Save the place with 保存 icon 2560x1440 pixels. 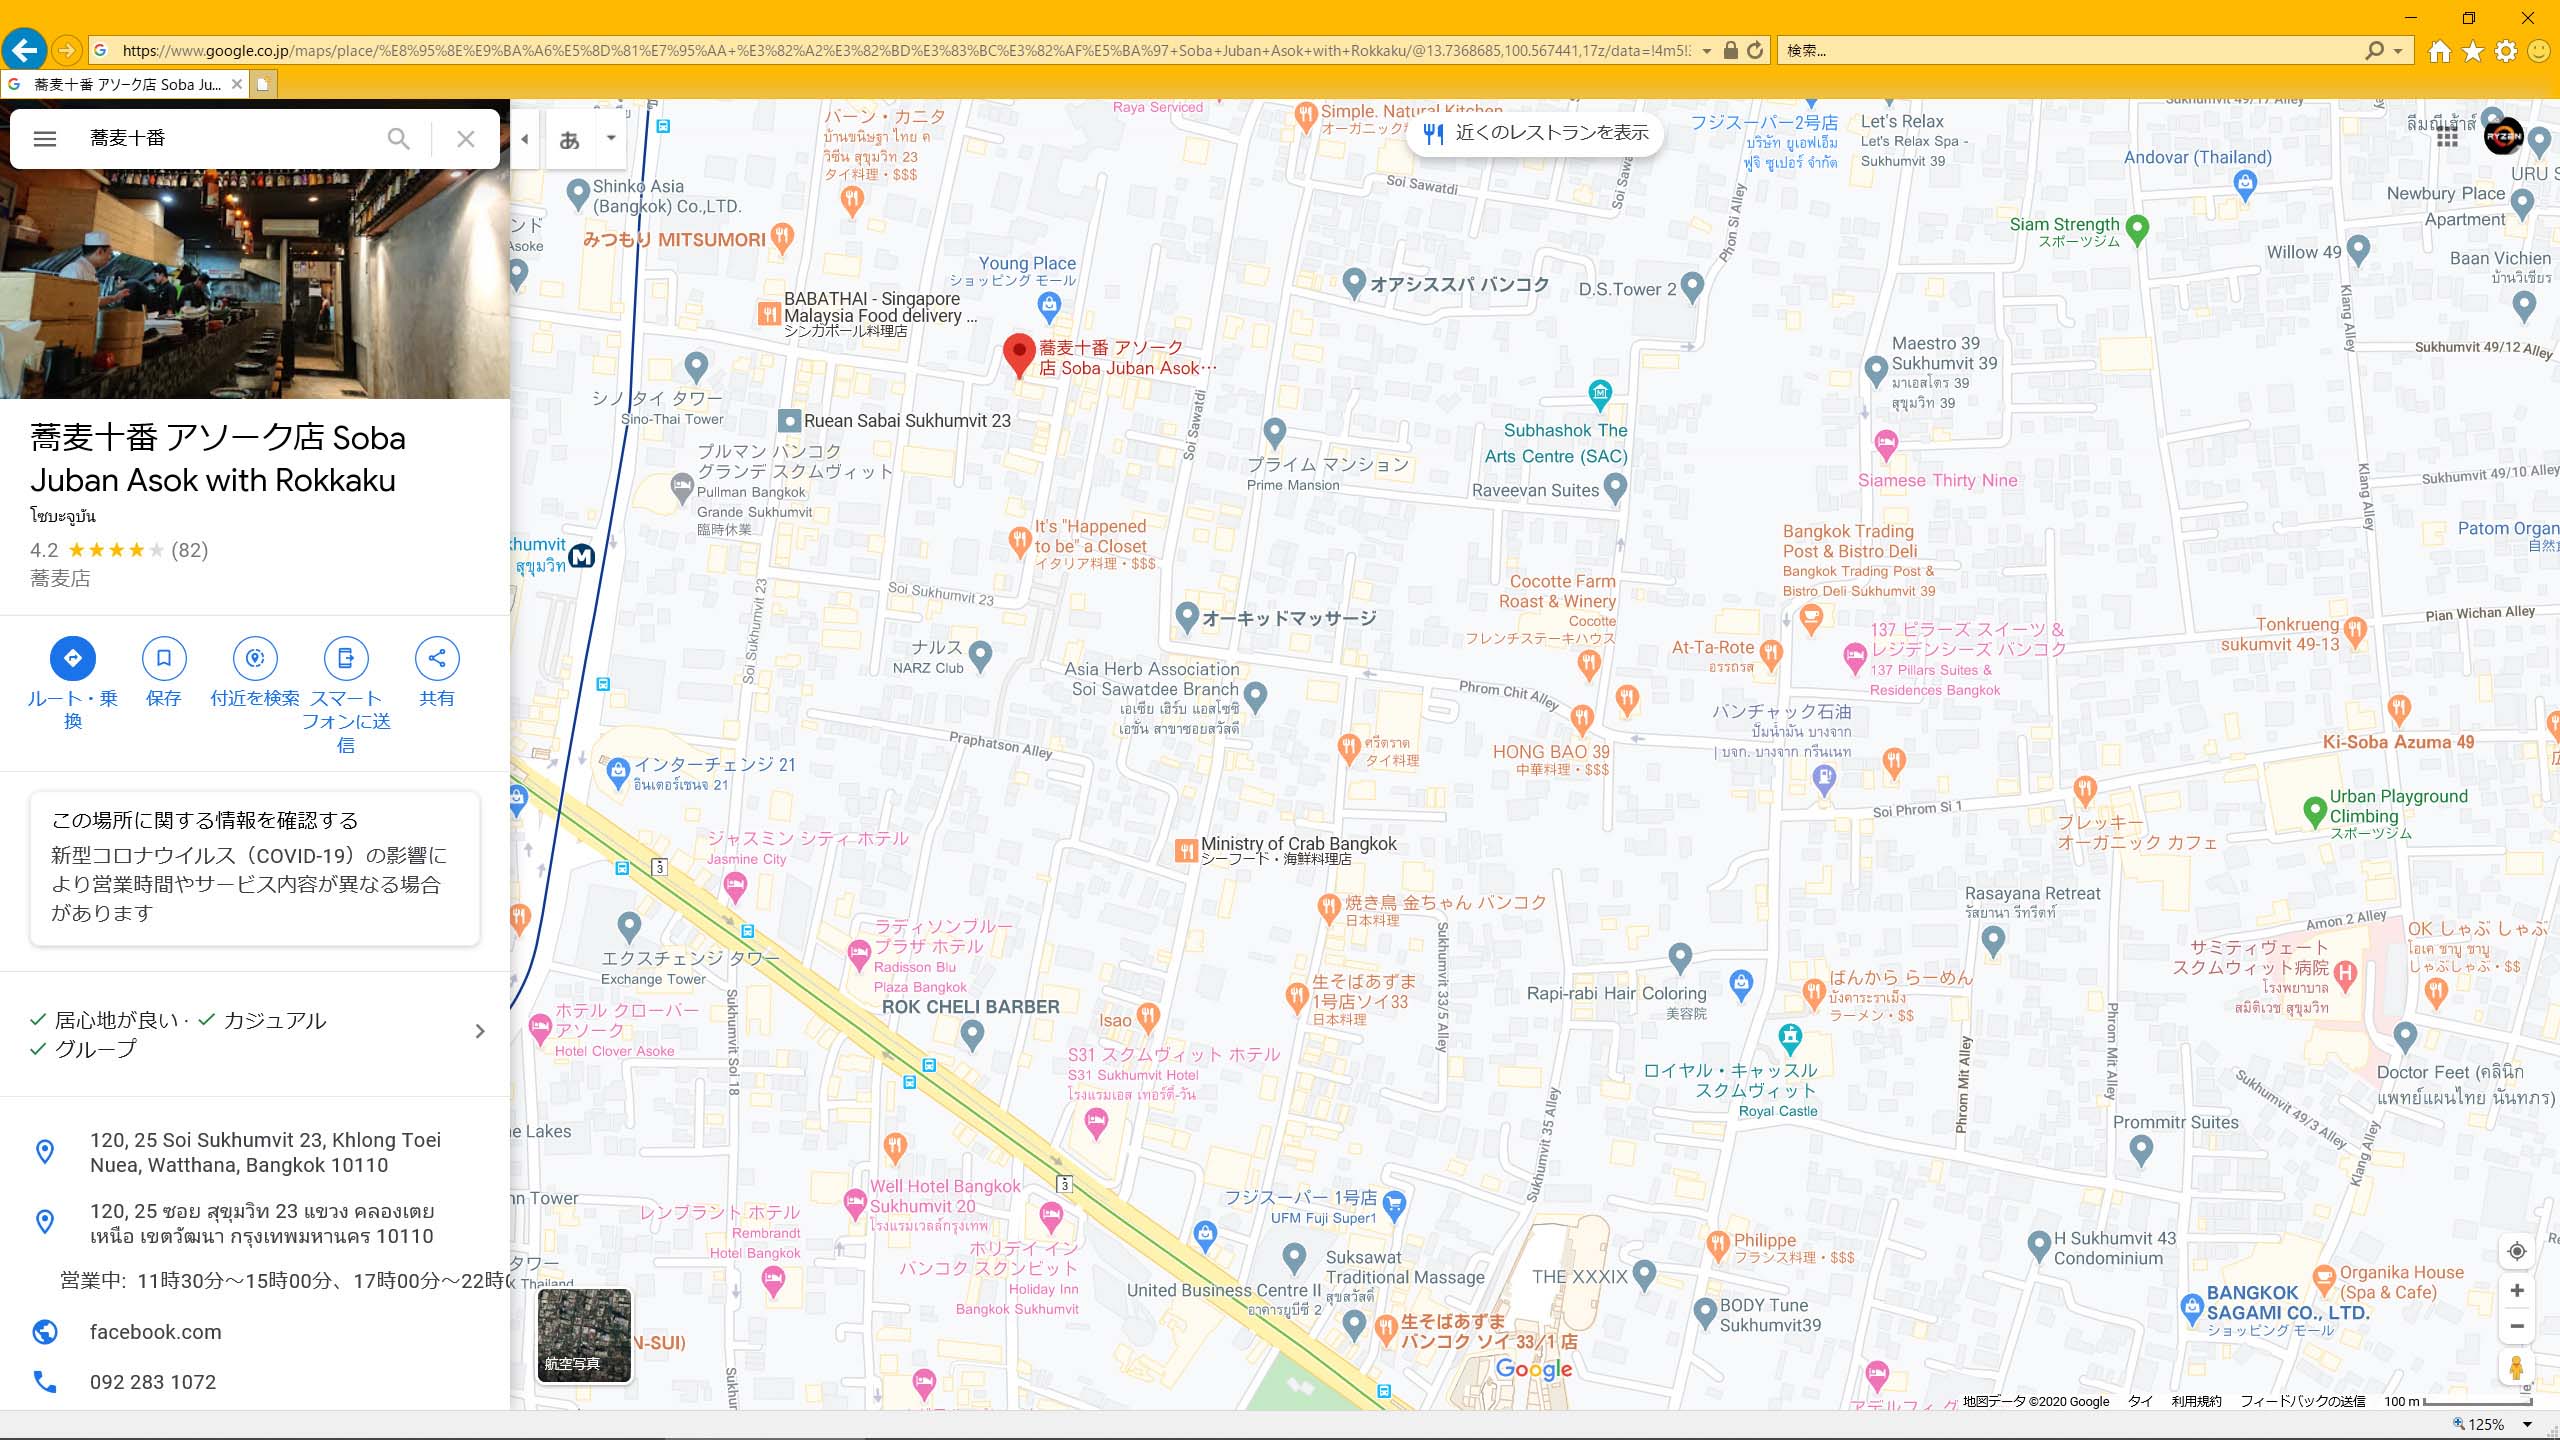pos(164,658)
